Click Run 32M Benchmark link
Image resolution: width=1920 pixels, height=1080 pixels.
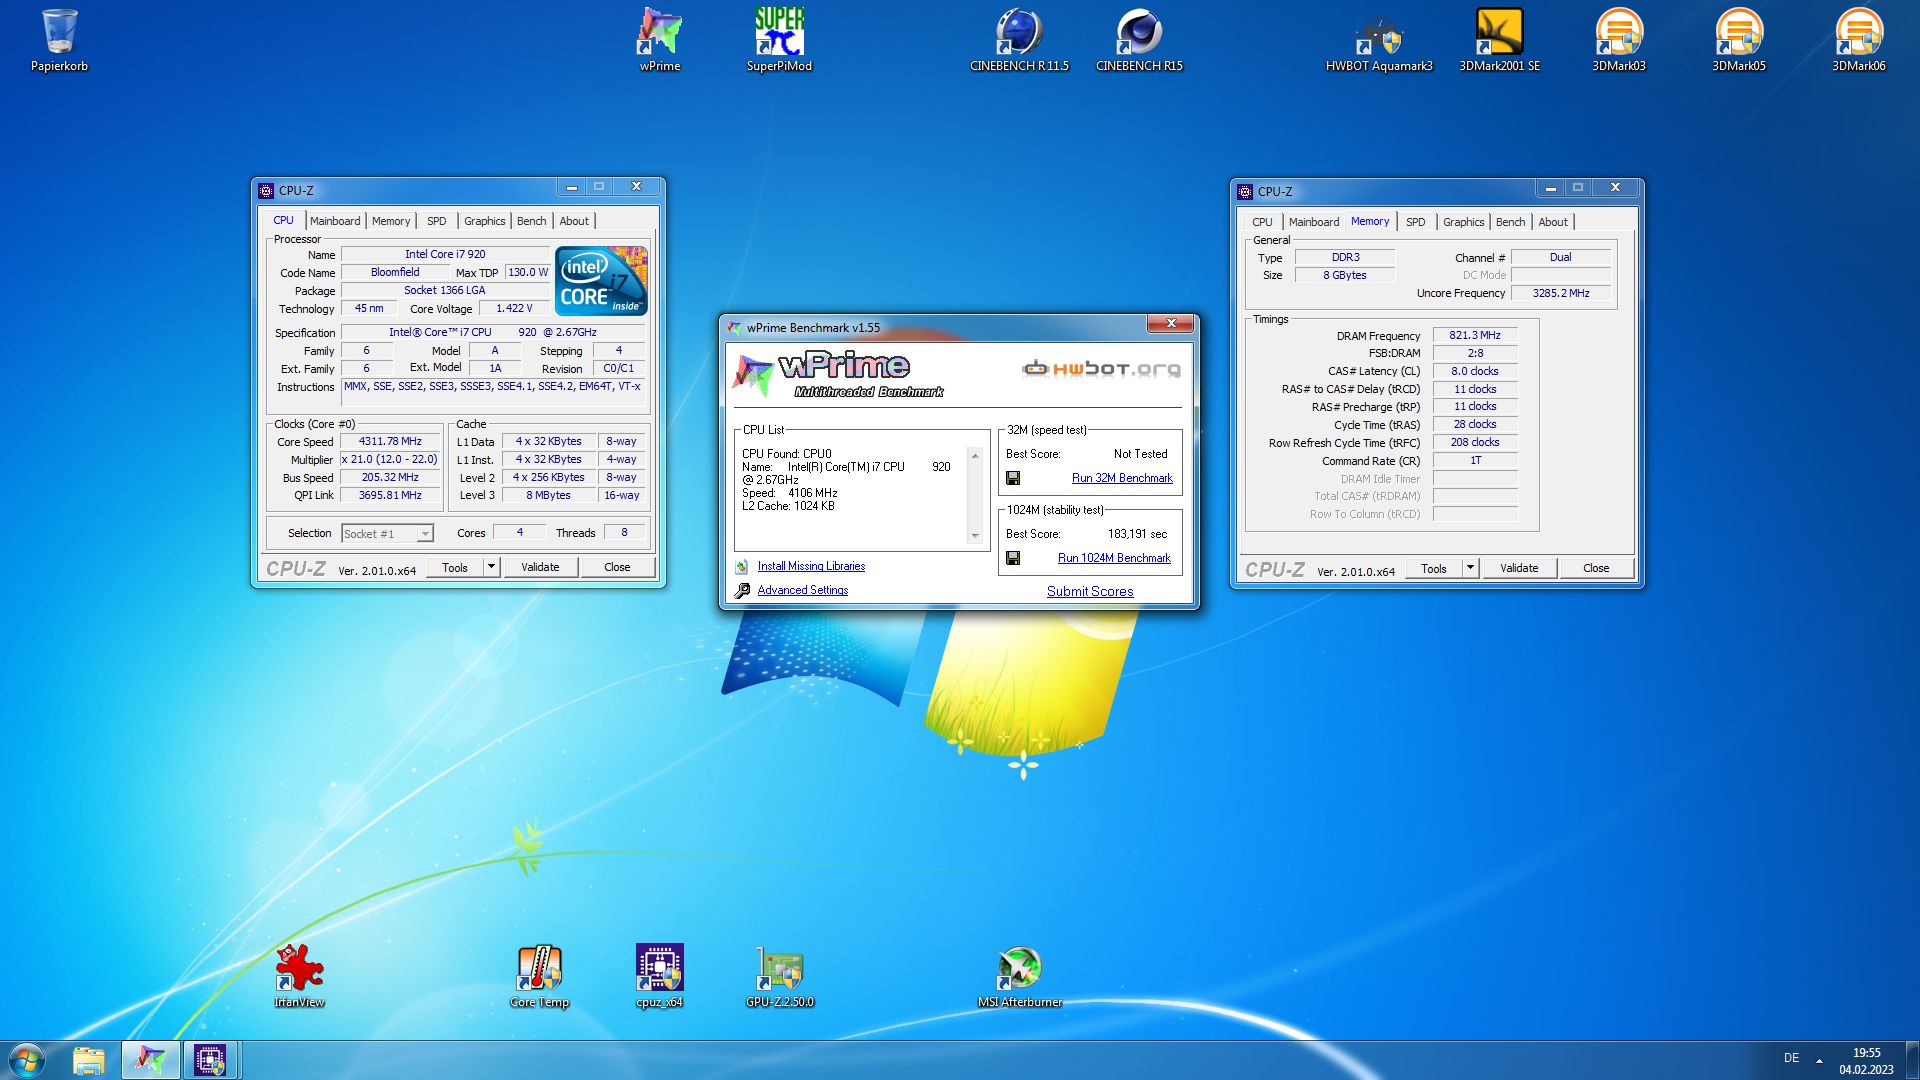point(1122,478)
